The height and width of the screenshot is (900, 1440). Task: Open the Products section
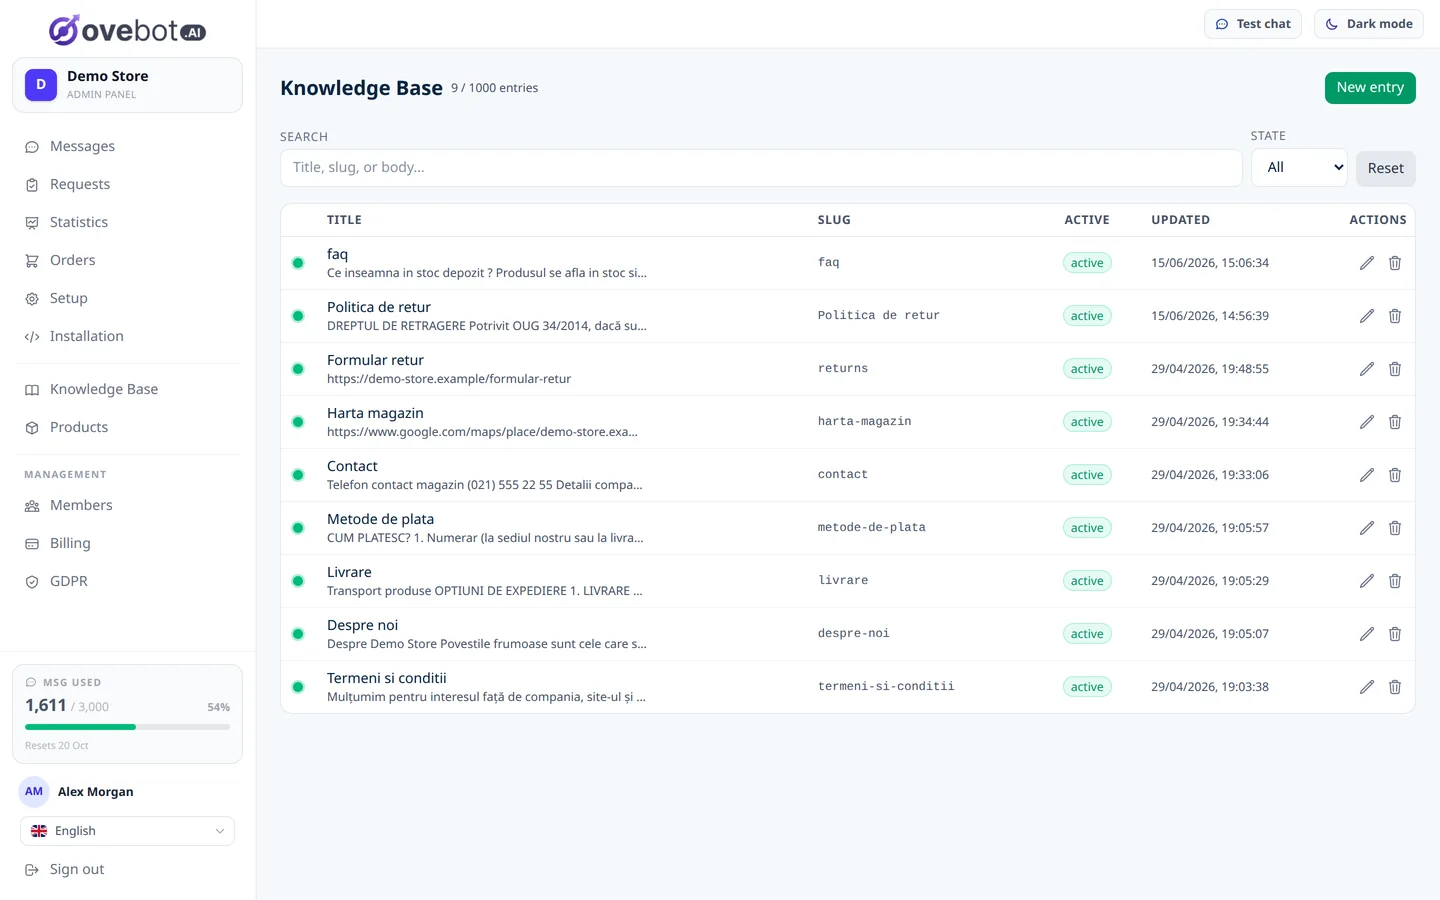(x=128, y=427)
